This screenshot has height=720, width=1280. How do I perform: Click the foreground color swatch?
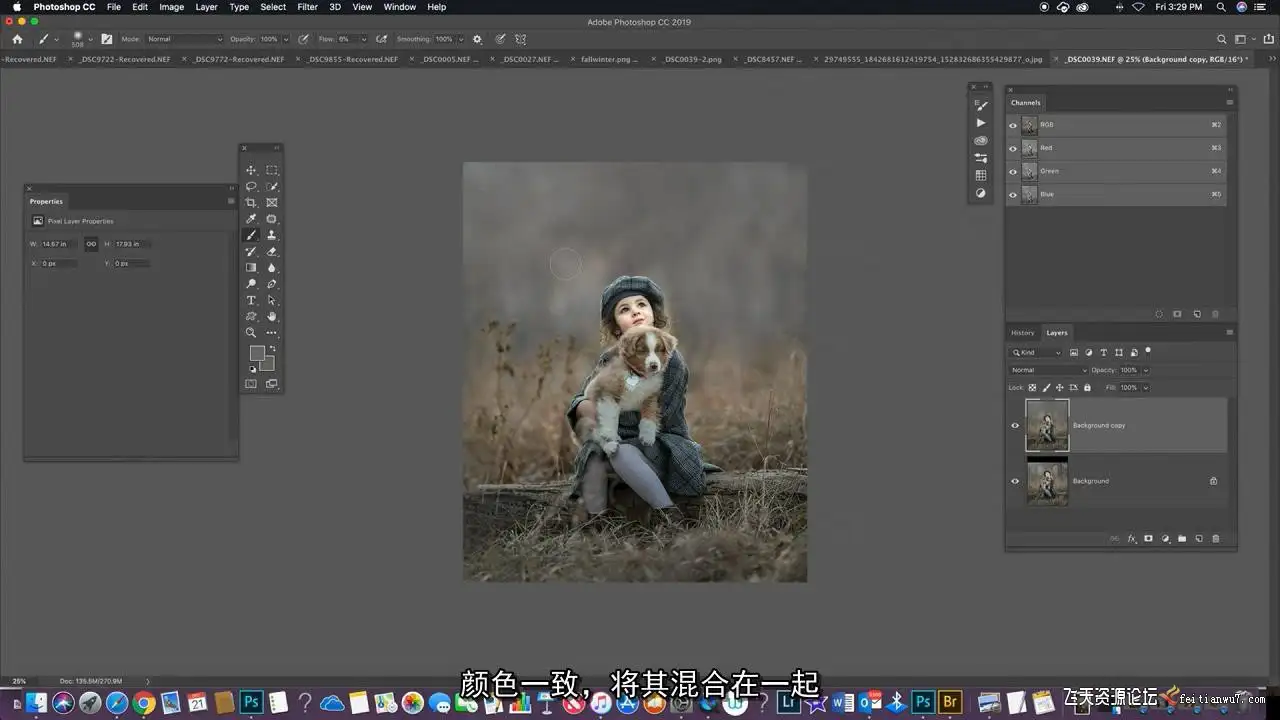[x=256, y=353]
